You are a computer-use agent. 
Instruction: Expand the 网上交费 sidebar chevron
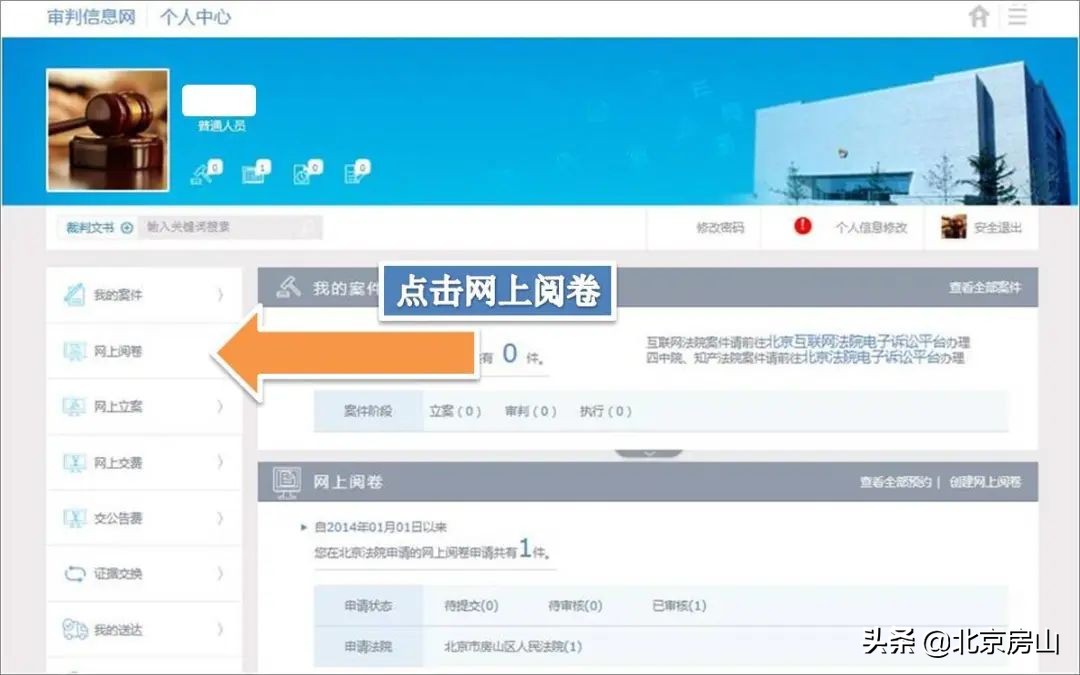(x=220, y=462)
